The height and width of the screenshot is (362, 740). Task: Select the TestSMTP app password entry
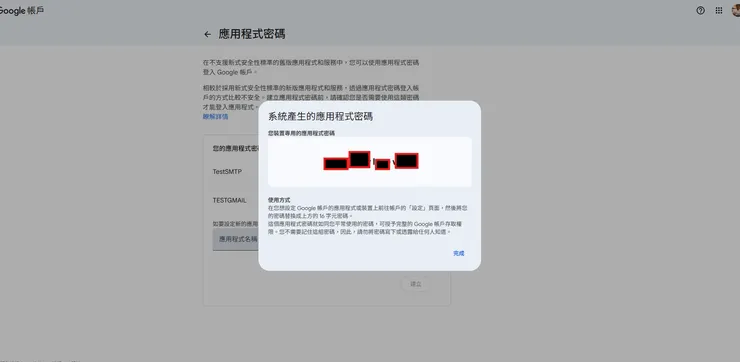tap(227, 172)
